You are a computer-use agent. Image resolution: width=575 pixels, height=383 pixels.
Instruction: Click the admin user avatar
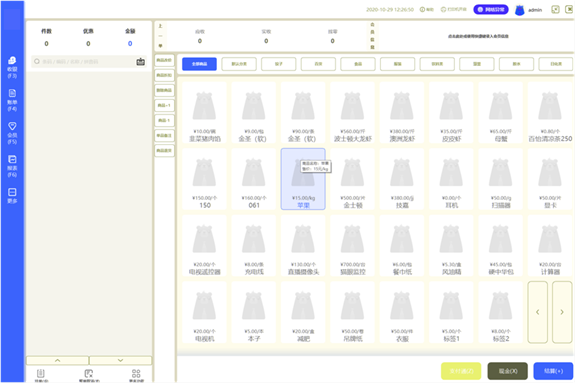tap(519, 10)
